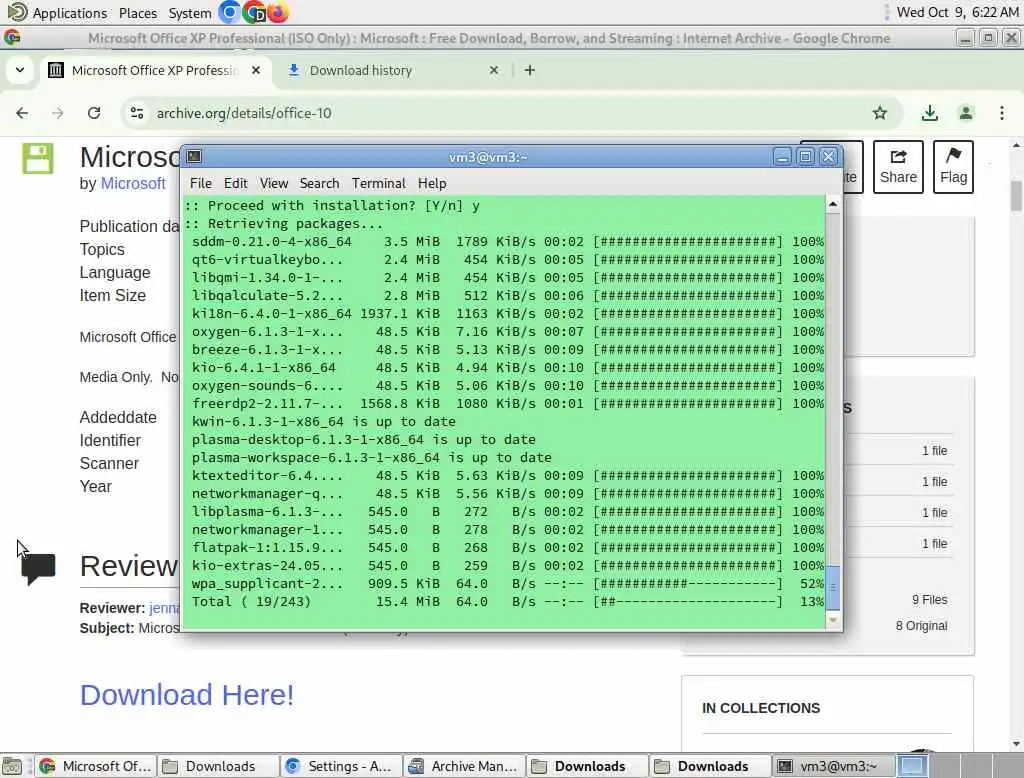Click the clock showing Wed Oct 9
The image size is (1024, 778).
[x=957, y=12]
